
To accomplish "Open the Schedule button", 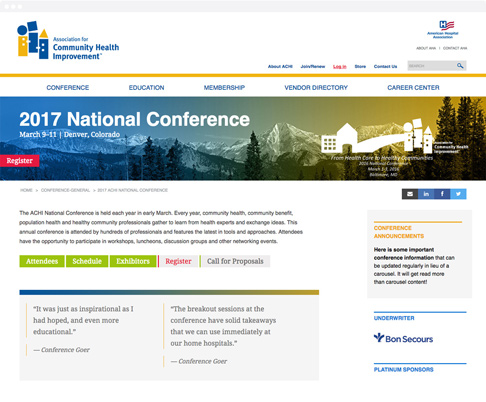I will [x=87, y=261].
